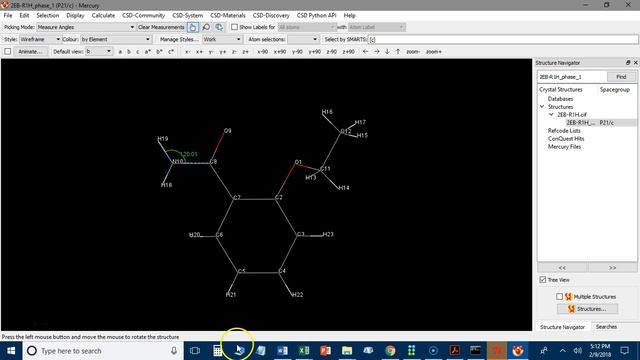Switch to the Searches tab

click(x=606, y=327)
